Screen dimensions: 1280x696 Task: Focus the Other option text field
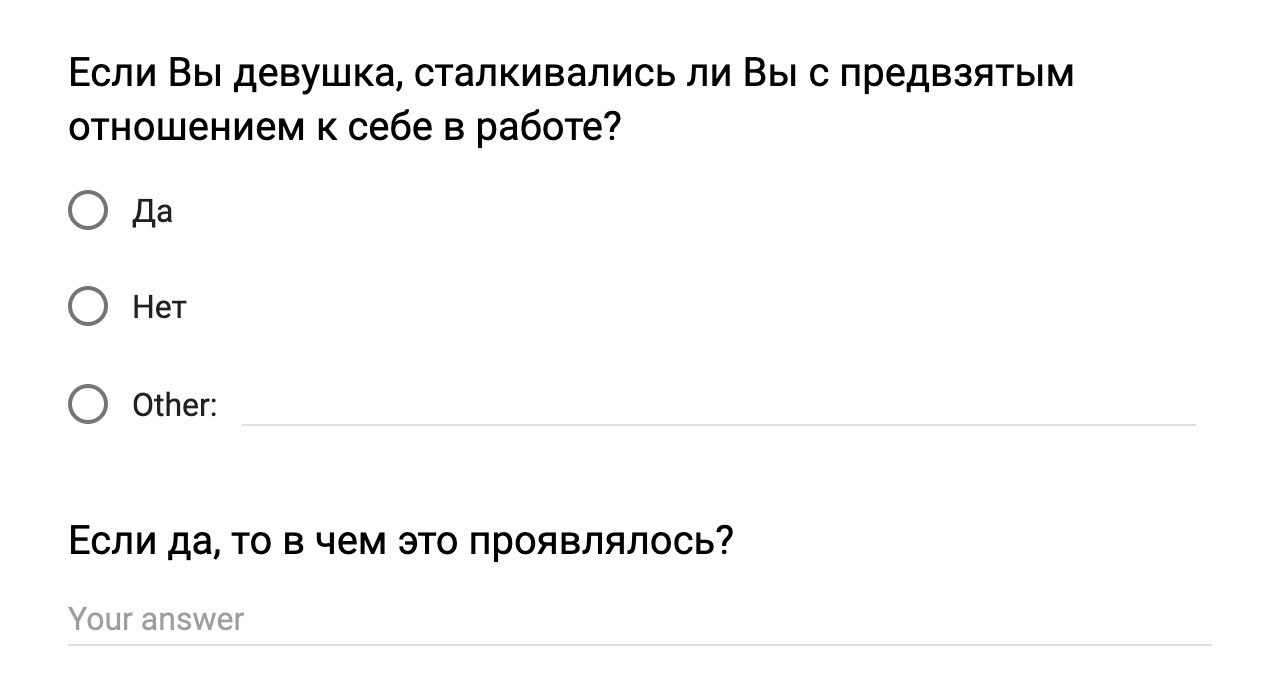718,406
